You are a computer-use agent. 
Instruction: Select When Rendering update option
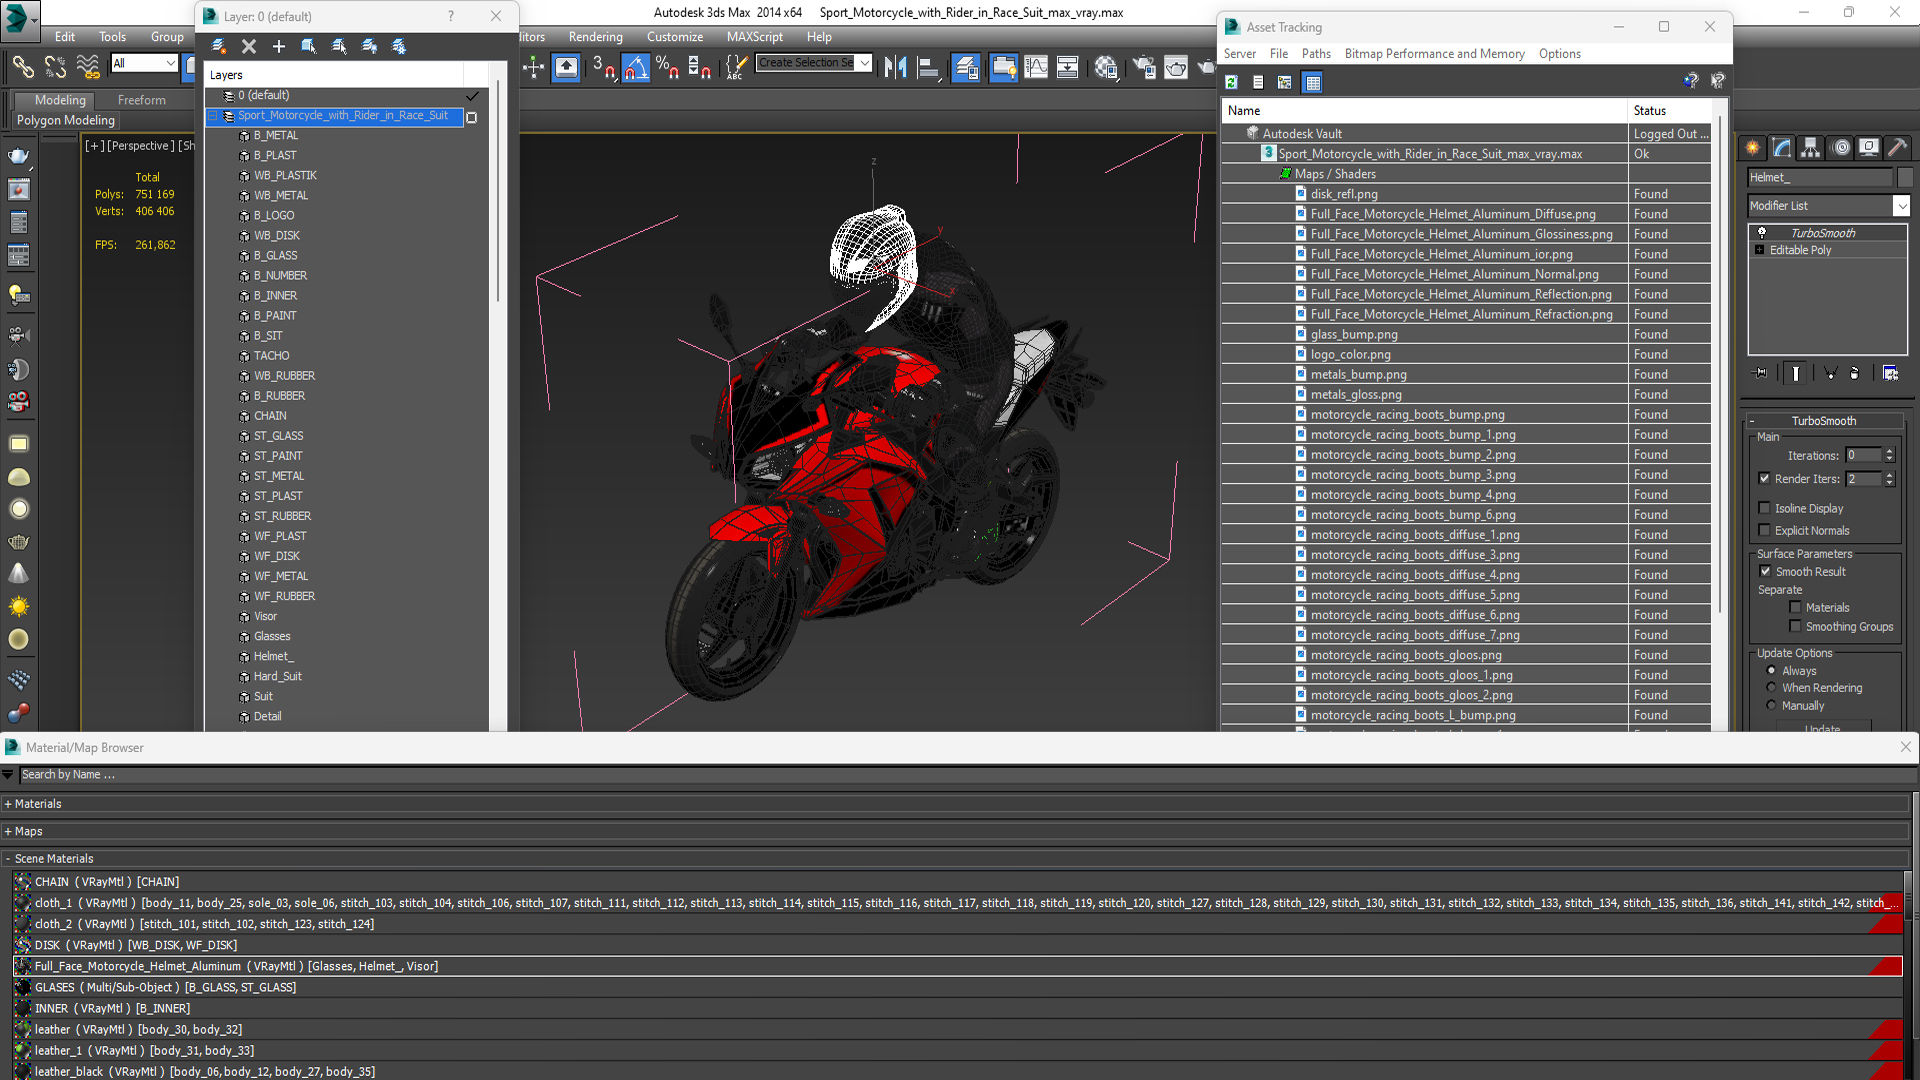[1771, 687]
